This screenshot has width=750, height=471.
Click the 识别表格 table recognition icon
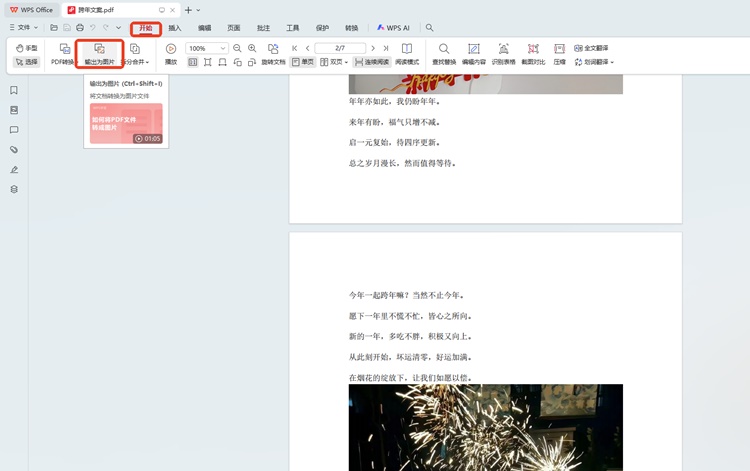click(x=503, y=53)
